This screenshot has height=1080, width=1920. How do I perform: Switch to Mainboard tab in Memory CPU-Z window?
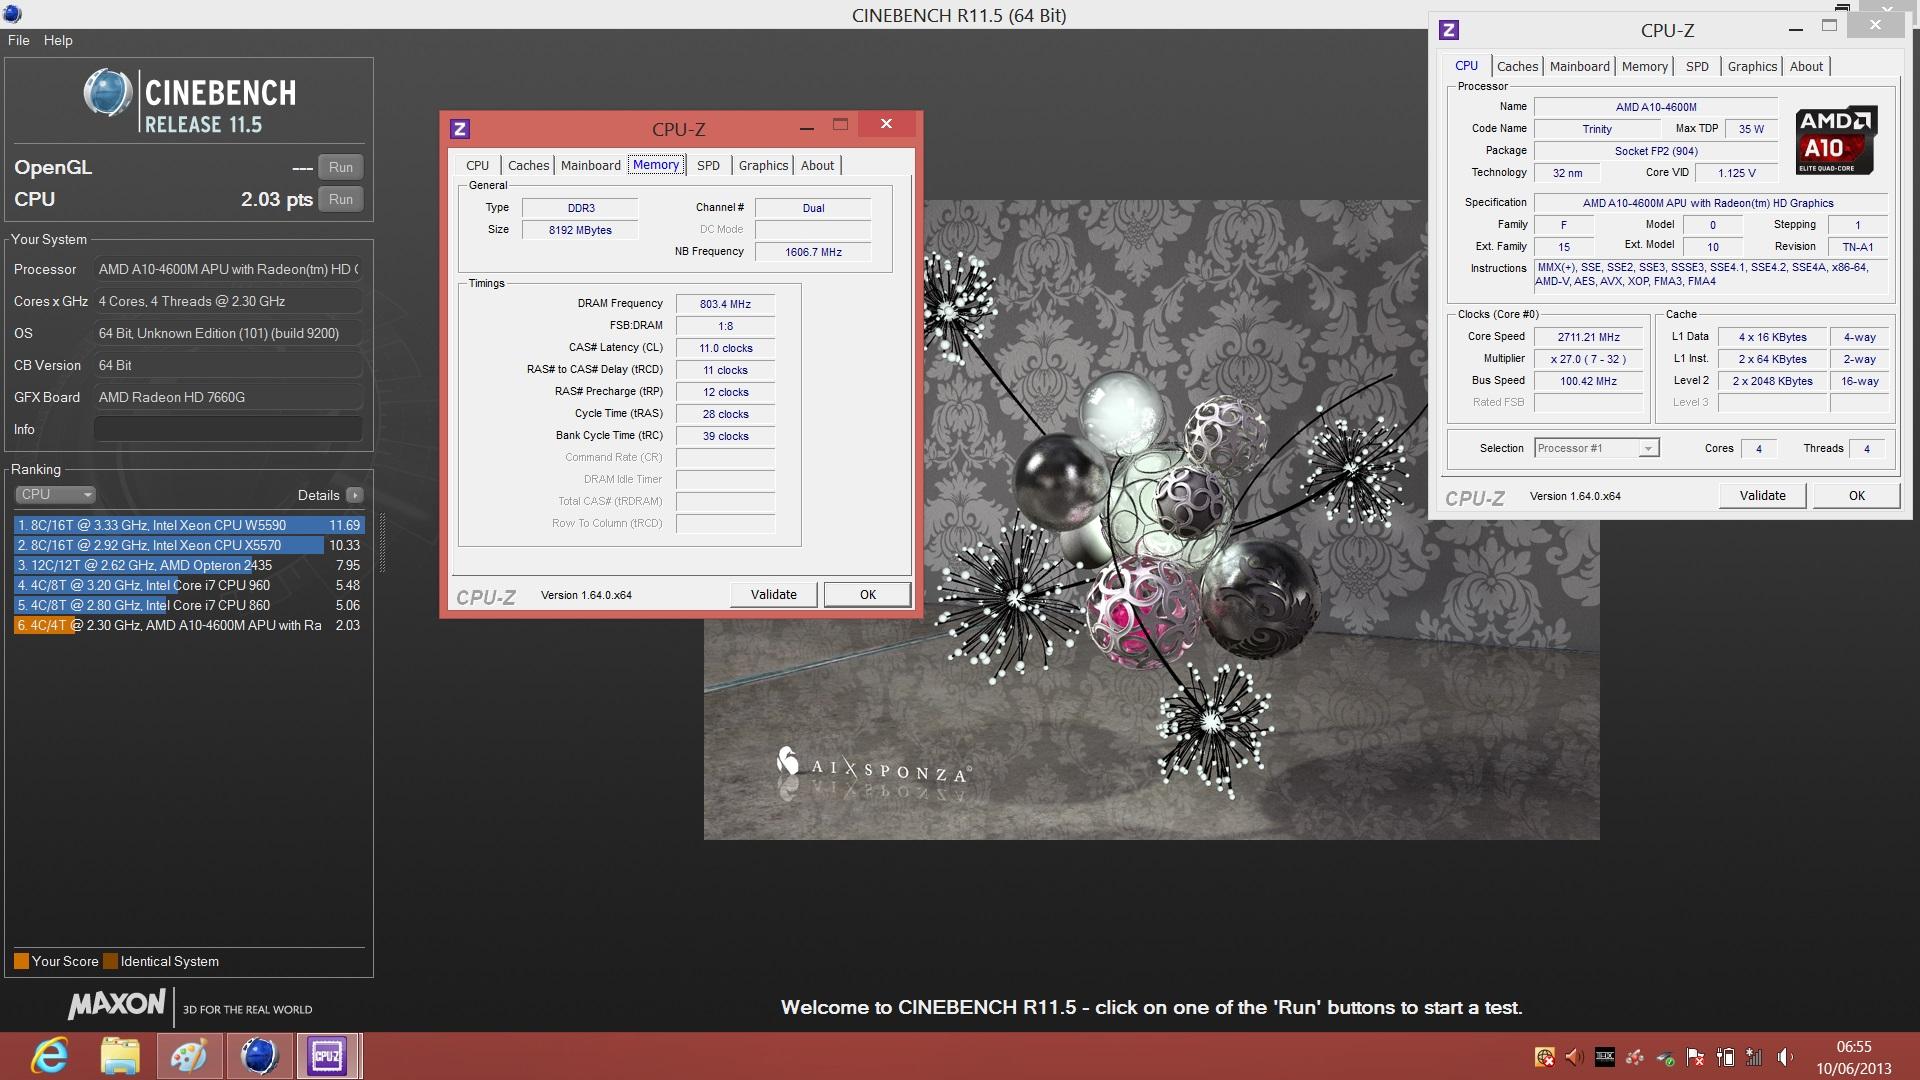[x=590, y=165]
